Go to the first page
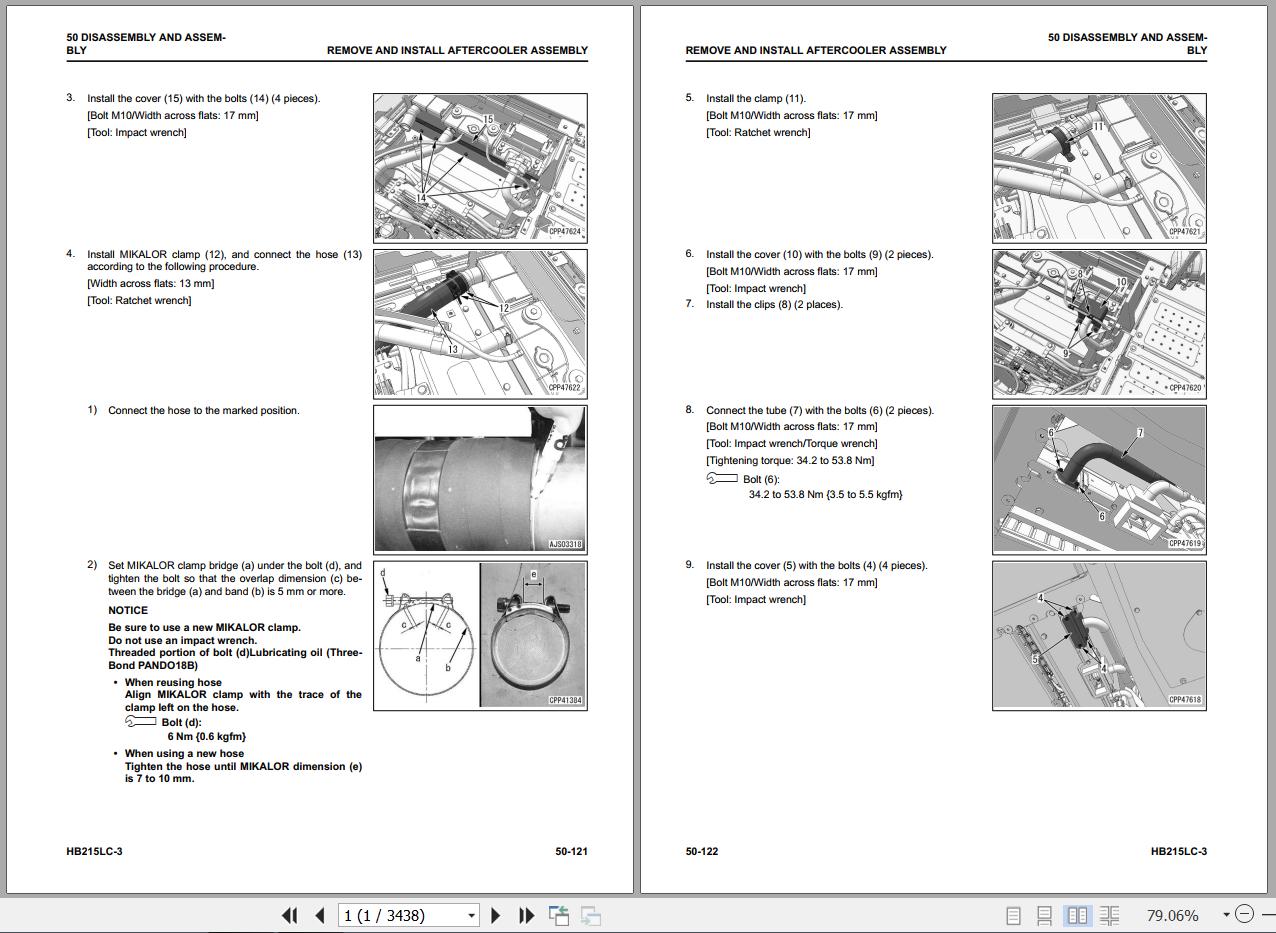Image resolution: width=1276 pixels, height=933 pixels. [290, 915]
